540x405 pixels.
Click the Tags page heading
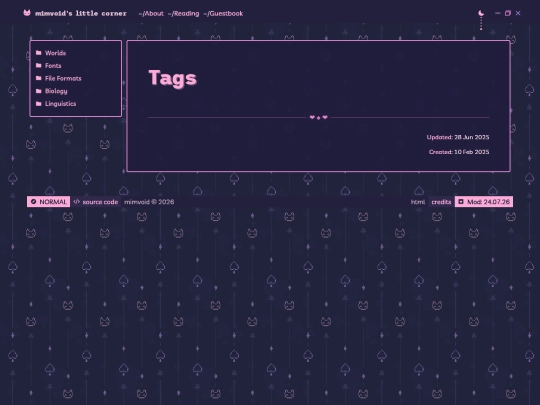[173, 78]
